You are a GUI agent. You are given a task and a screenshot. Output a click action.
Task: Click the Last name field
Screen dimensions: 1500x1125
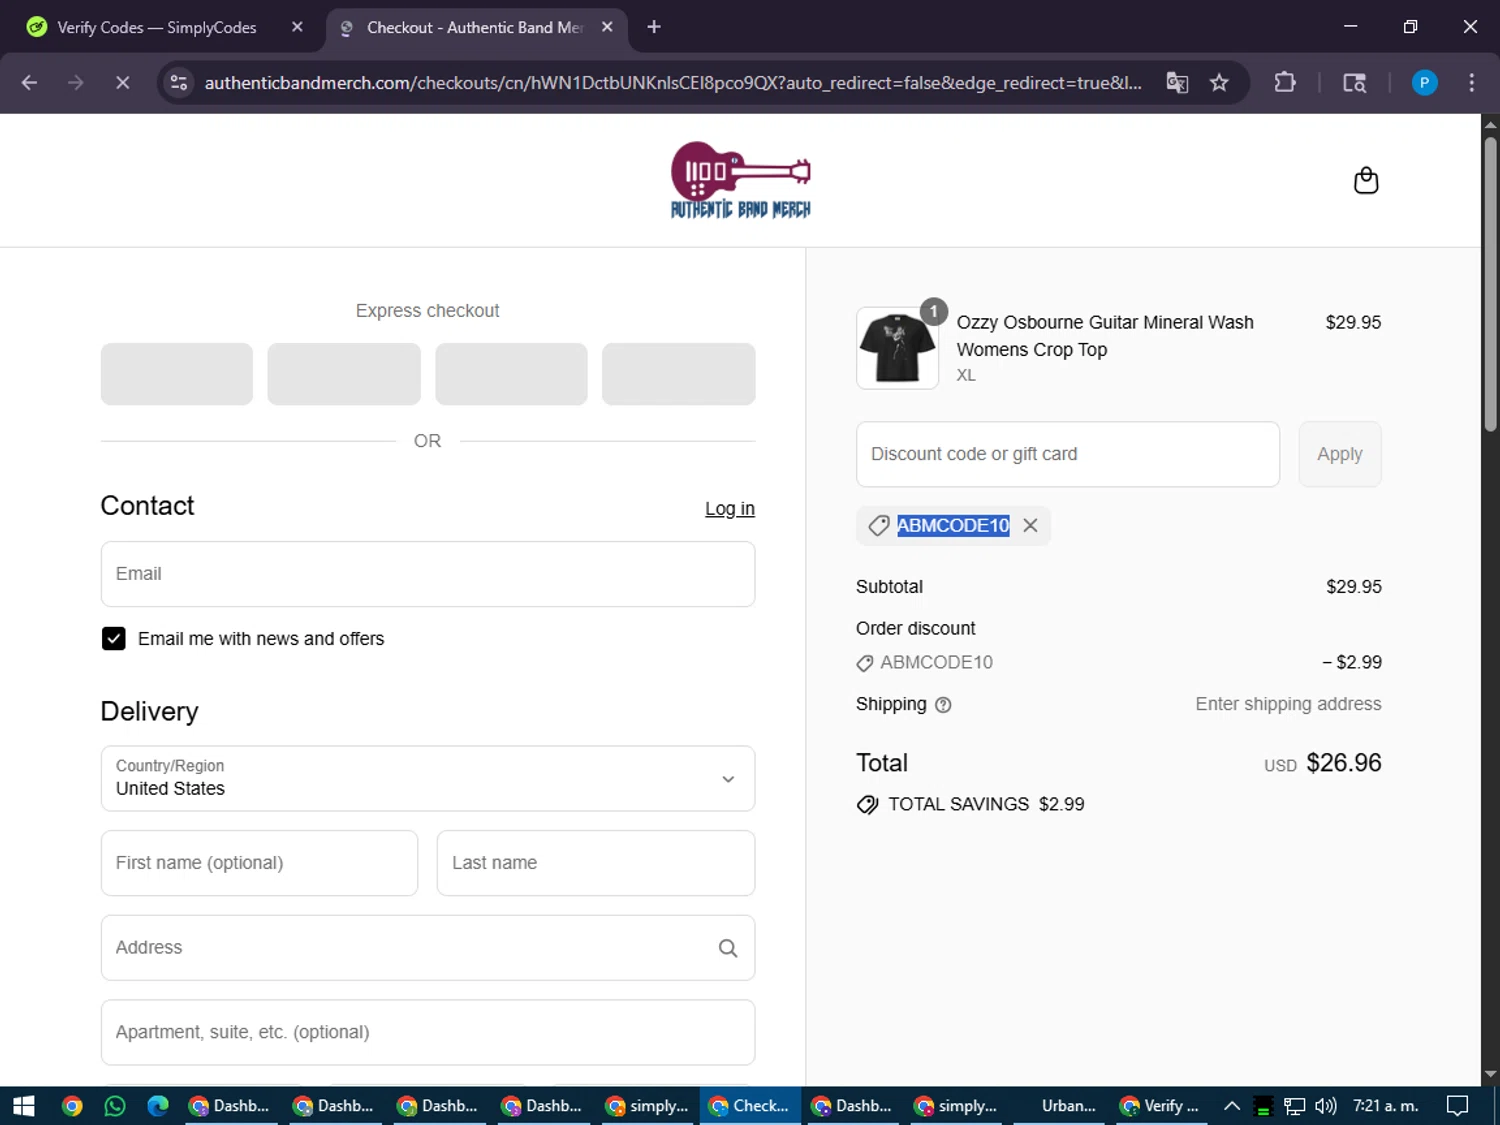coord(596,863)
